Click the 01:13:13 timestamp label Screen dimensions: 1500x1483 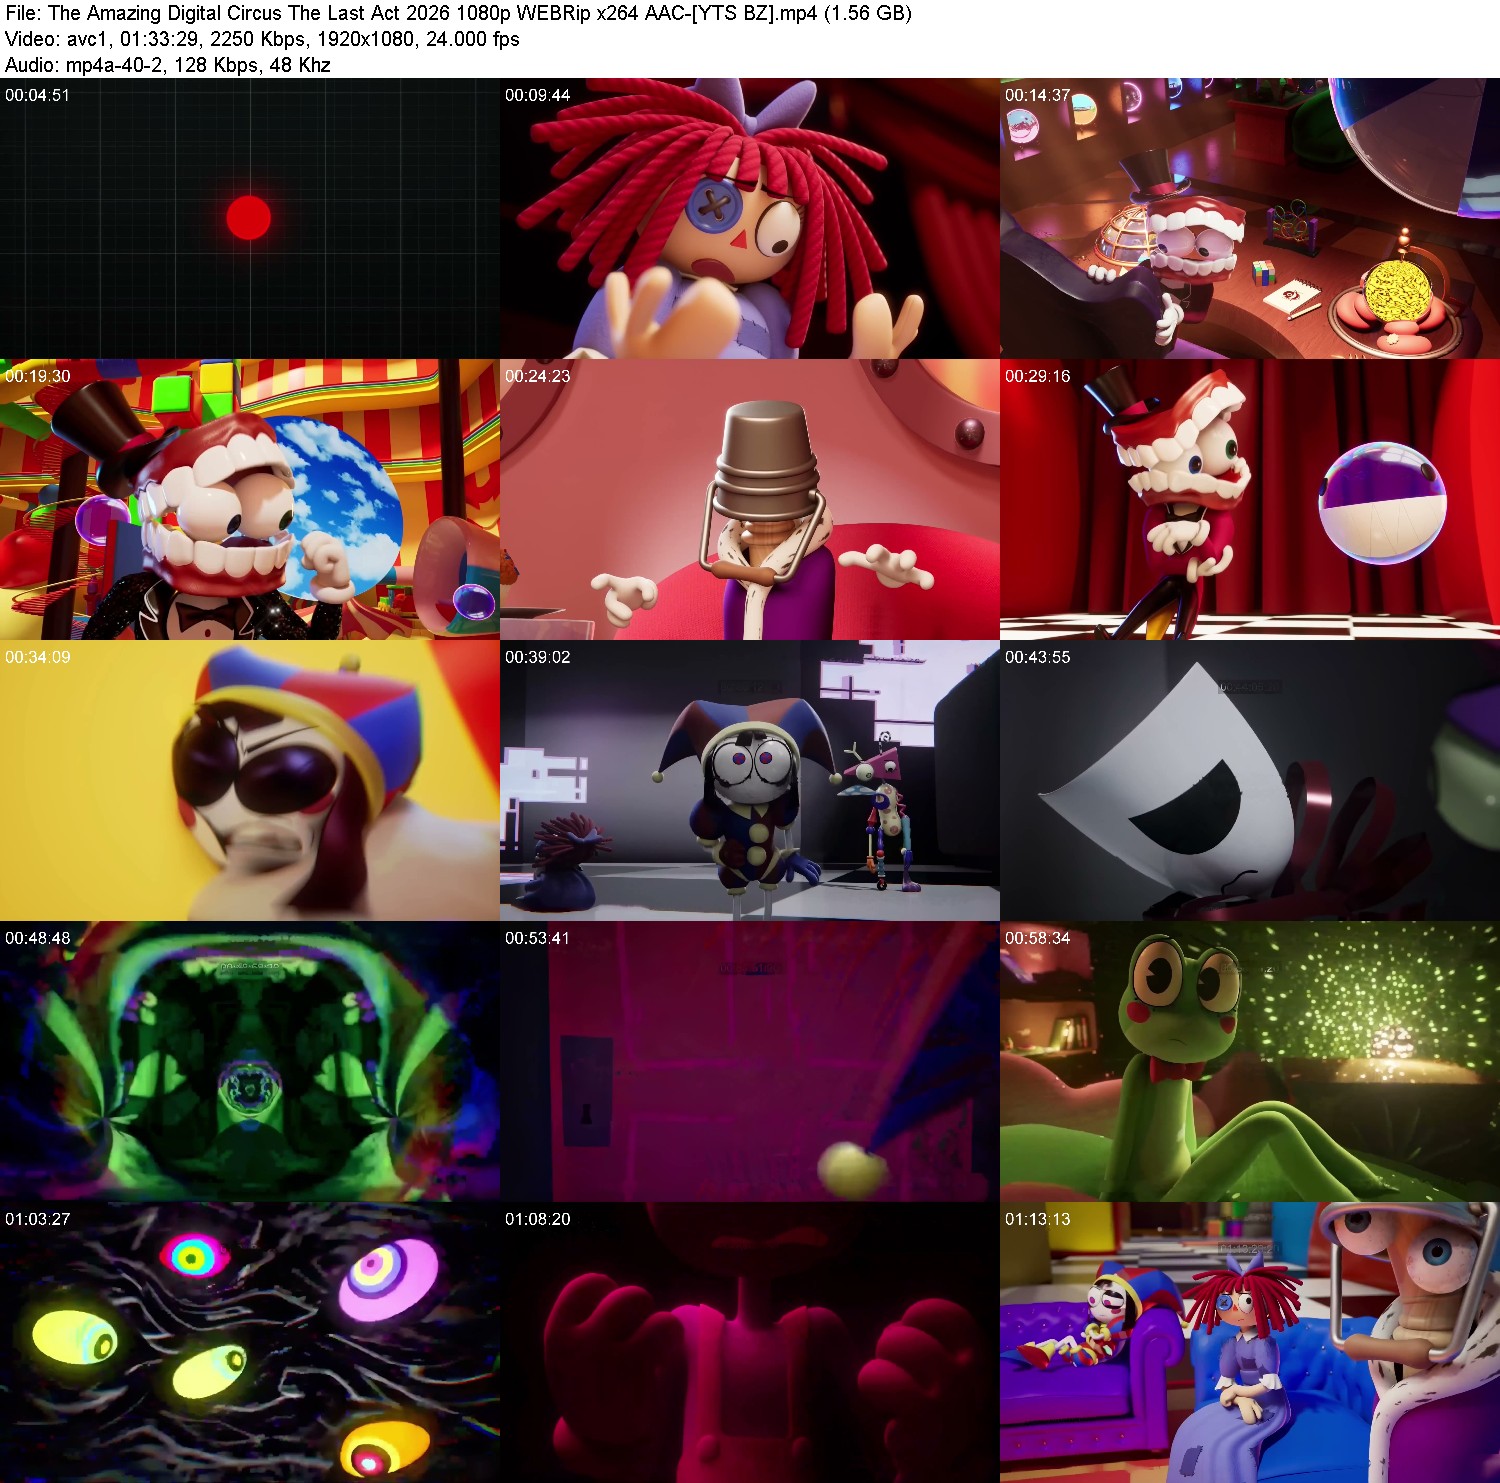coord(1037,1219)
